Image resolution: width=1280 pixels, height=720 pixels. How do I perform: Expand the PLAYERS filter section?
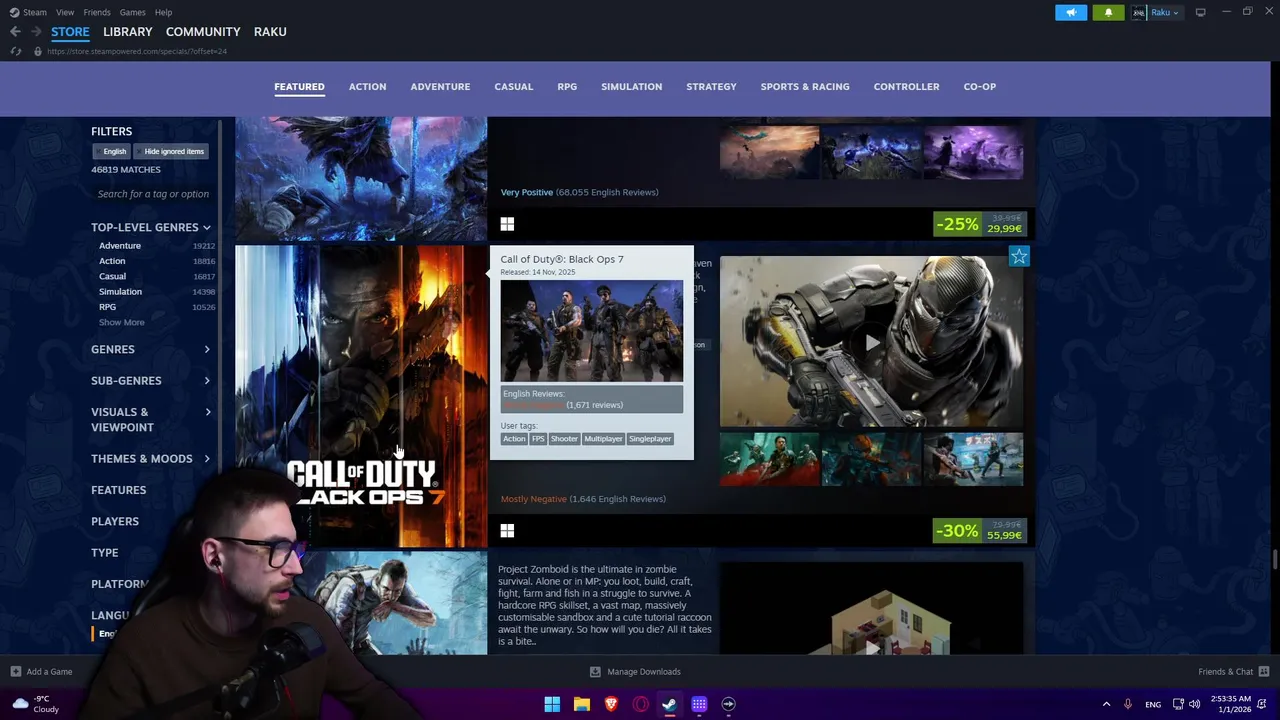[x=115, y=521]
